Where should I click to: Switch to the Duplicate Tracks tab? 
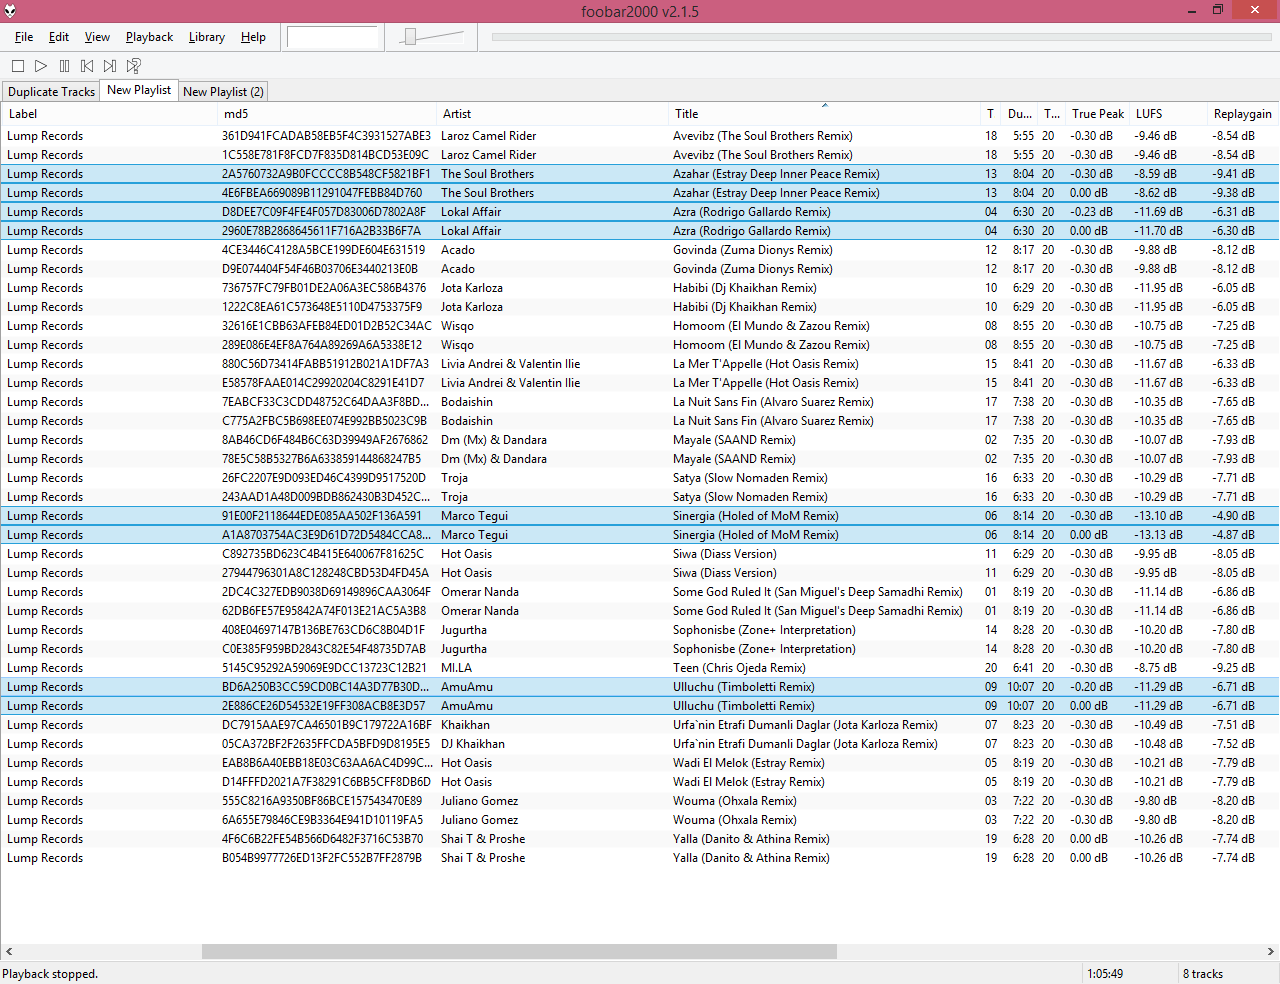[51, 91]
